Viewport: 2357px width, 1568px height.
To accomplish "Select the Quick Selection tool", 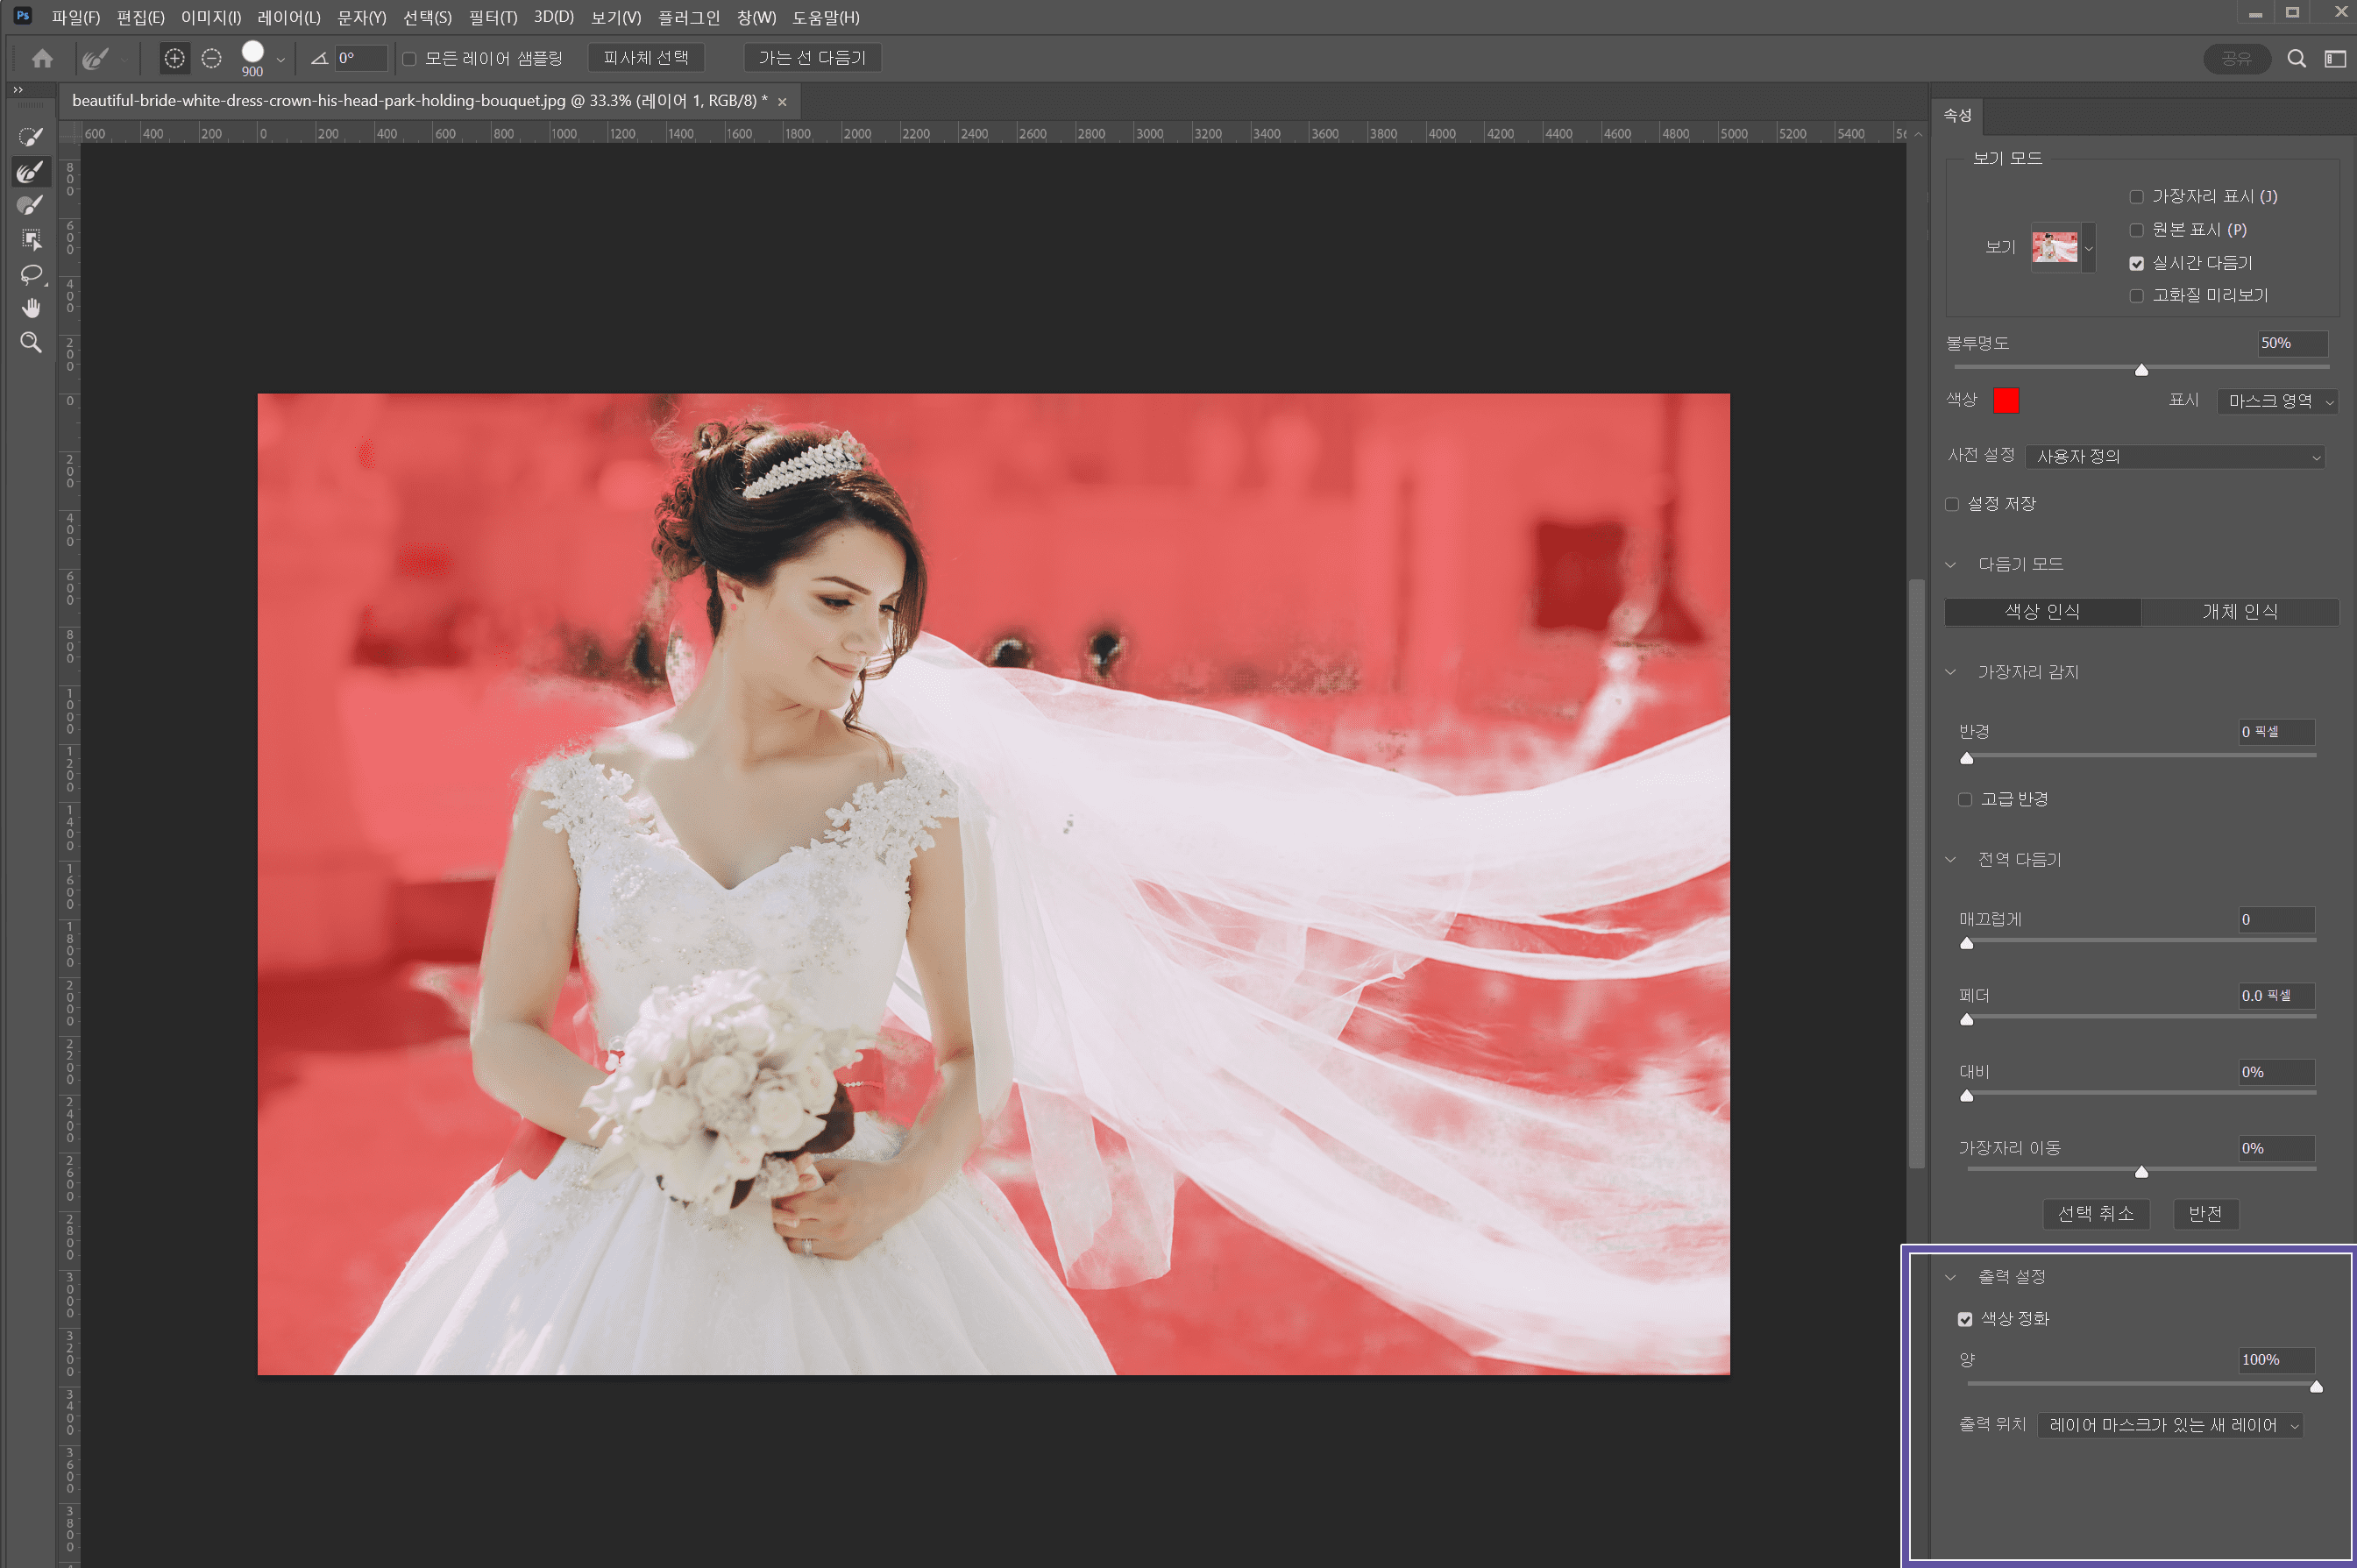I will 31,137.
